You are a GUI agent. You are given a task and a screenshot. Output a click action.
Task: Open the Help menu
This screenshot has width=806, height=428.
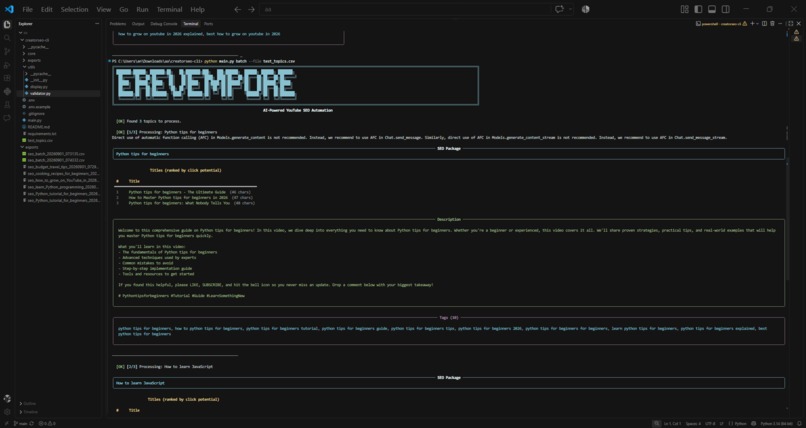tap(197, 9)
